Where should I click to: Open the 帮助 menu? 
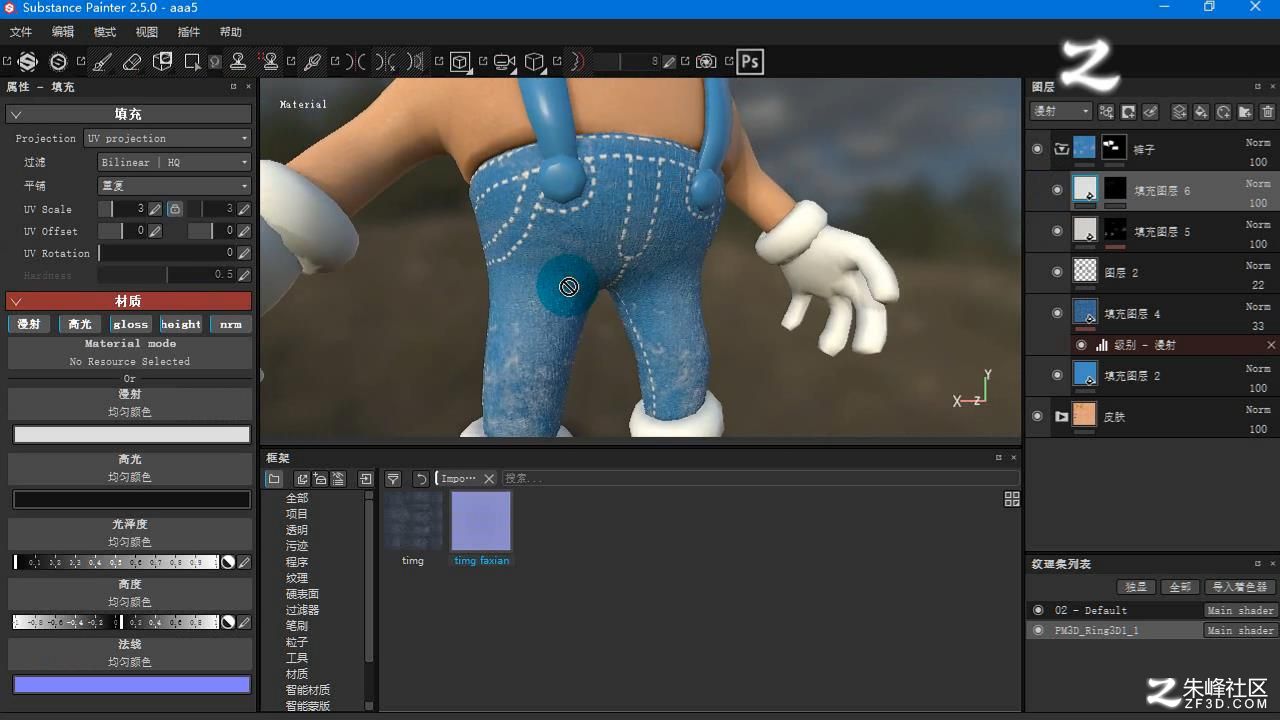click(x=230, y=32)
